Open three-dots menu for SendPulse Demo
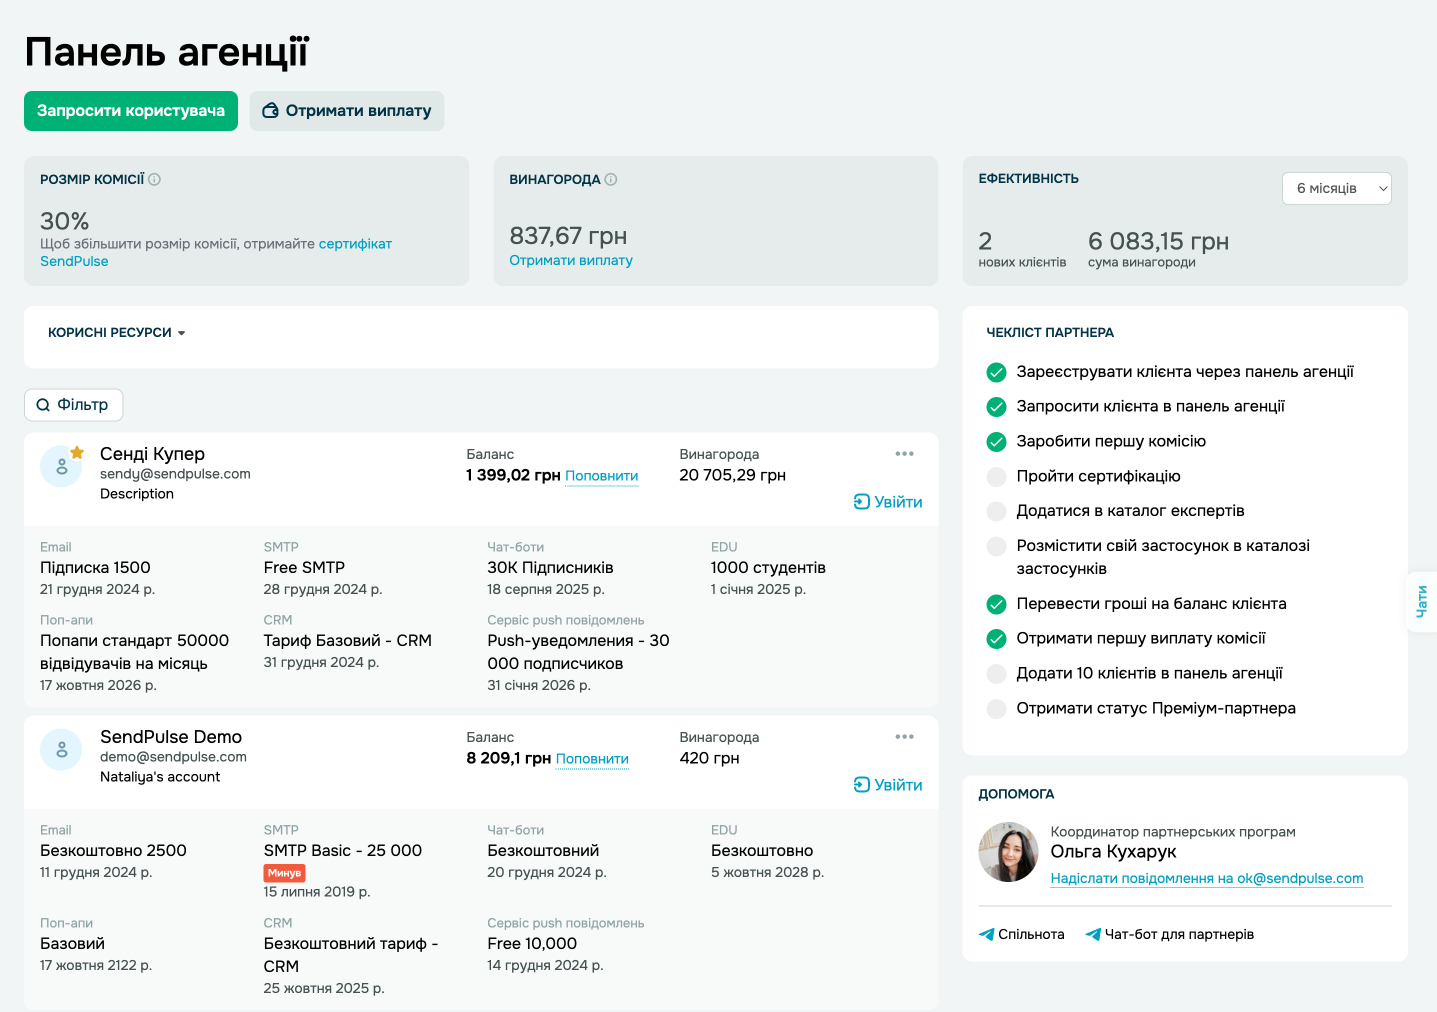Image resolution: width=1437 pixels, height=1012 pixels. point(904,737)
